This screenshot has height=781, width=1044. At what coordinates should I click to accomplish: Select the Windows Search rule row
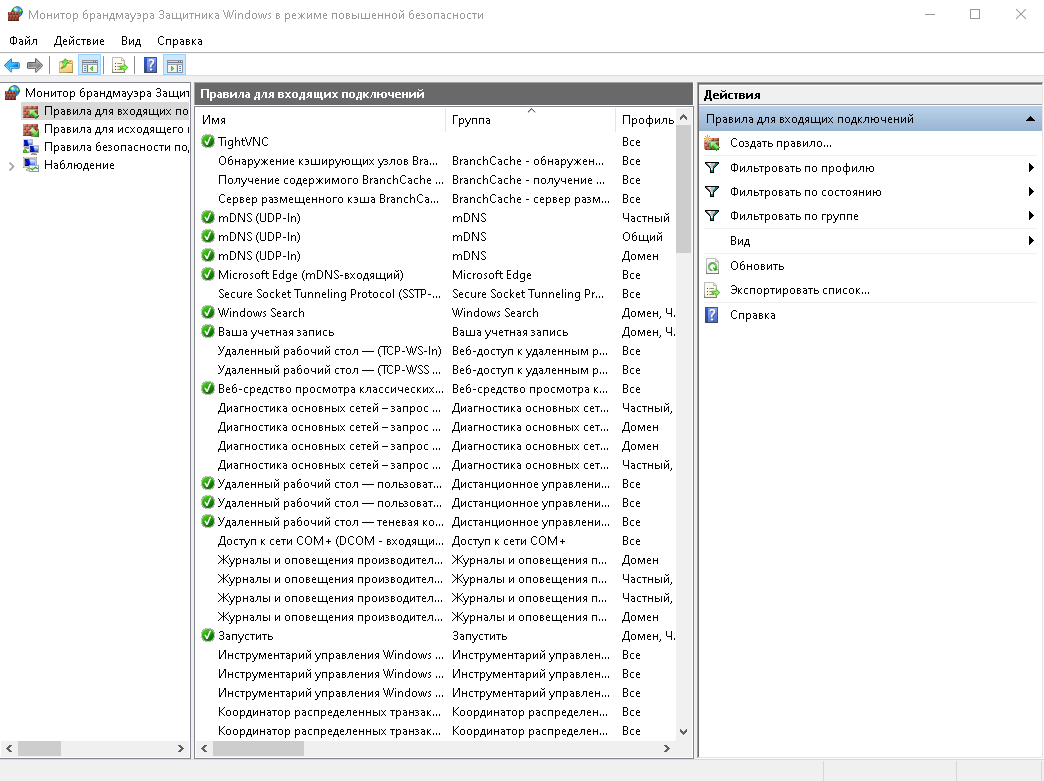261,313
